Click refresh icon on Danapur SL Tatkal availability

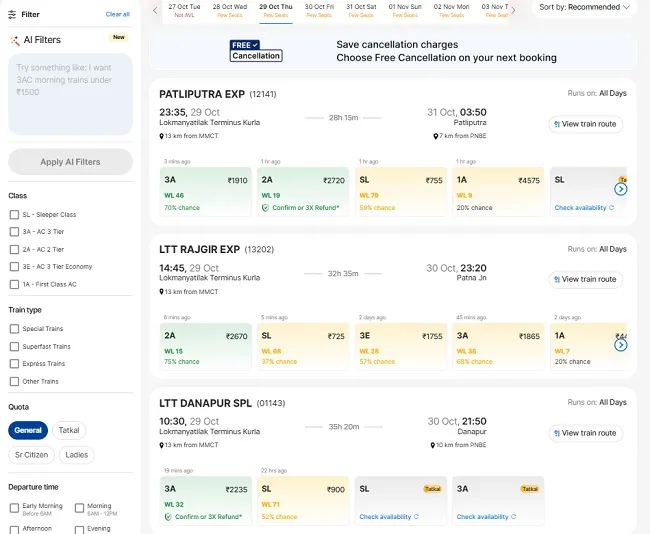click(416, 517)
